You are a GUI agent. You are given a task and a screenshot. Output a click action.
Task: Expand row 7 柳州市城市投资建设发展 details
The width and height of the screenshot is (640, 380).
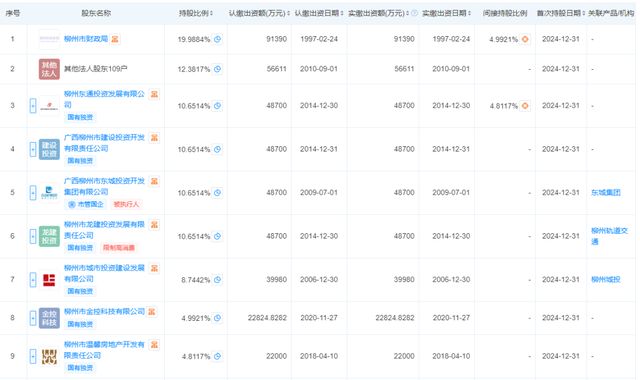pyautogui.click(x=33, y=280)
